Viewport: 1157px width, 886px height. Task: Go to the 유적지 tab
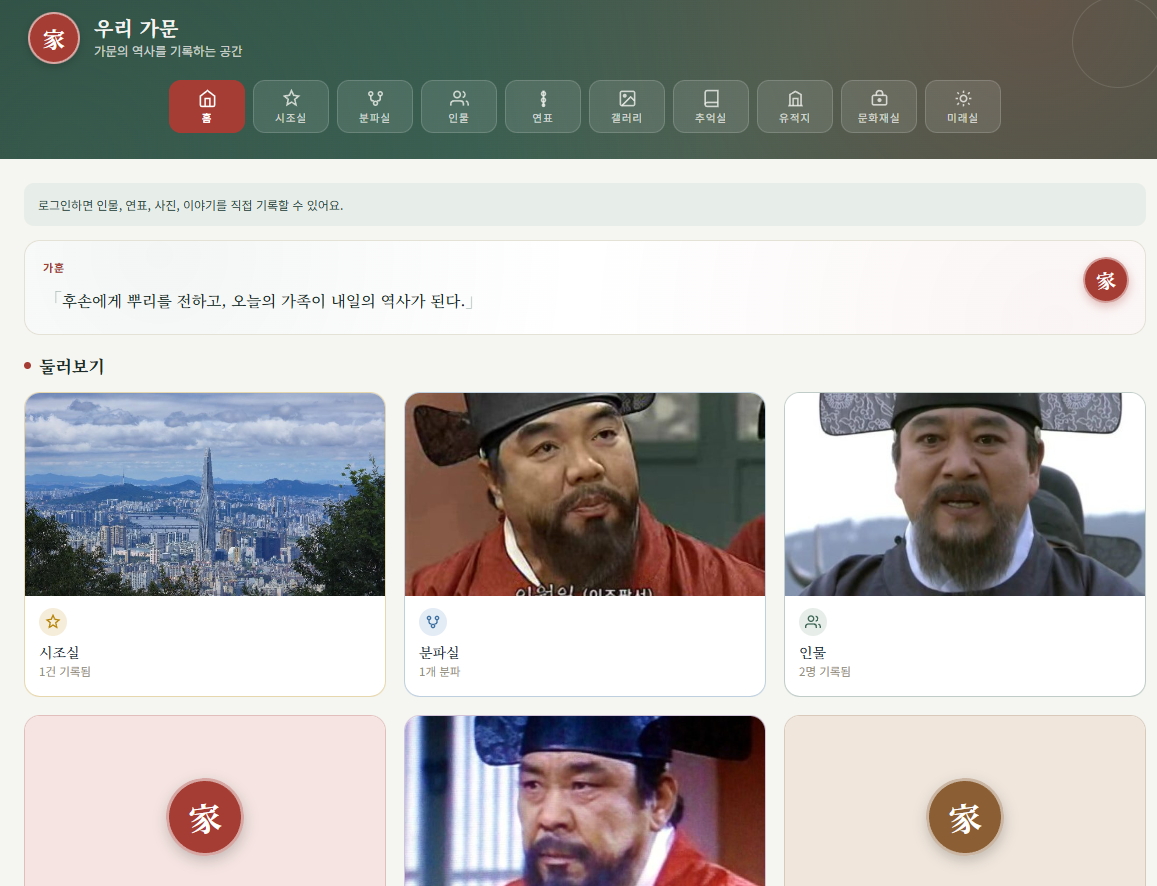click(795, 106)
